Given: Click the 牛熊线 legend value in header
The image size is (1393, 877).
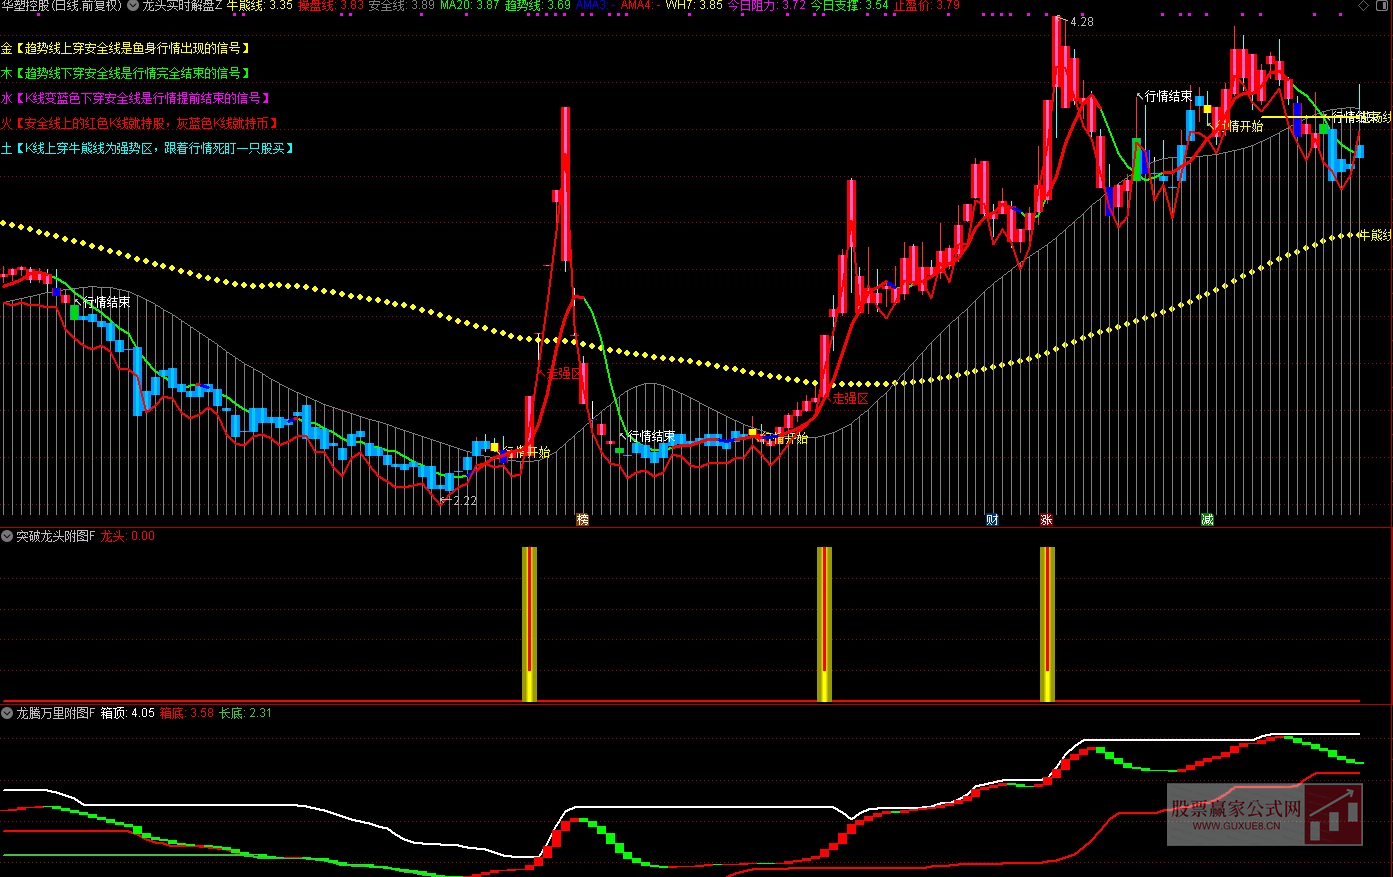Looking at the screenshot, I should [260, 5].
